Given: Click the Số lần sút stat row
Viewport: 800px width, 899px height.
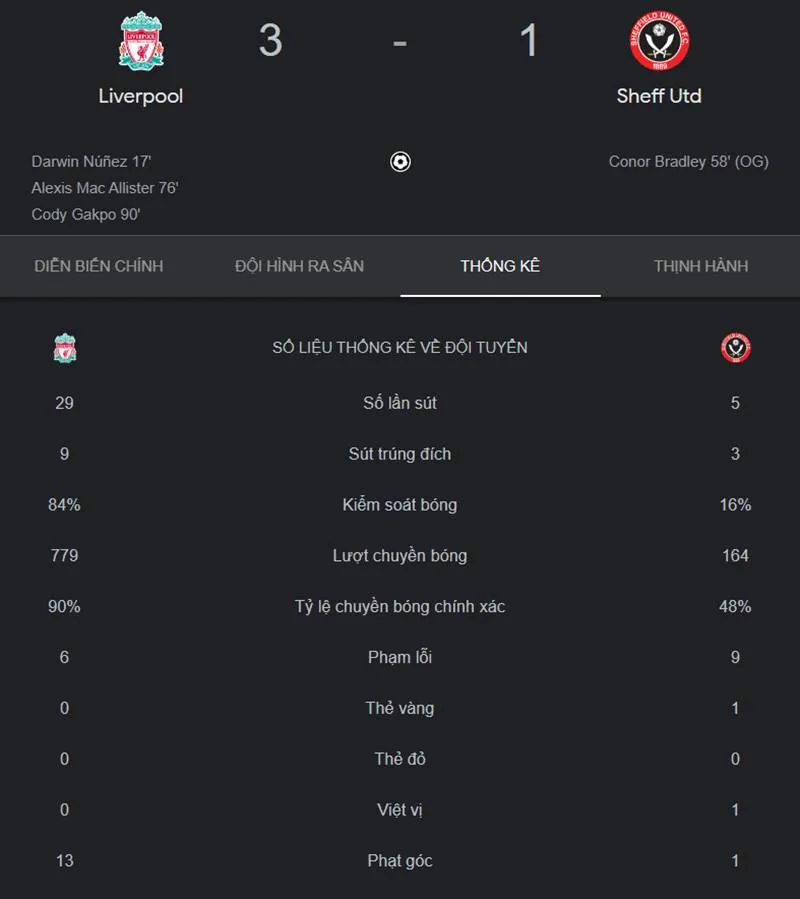Looking at the screenshot, I should [x=400, y=403].
